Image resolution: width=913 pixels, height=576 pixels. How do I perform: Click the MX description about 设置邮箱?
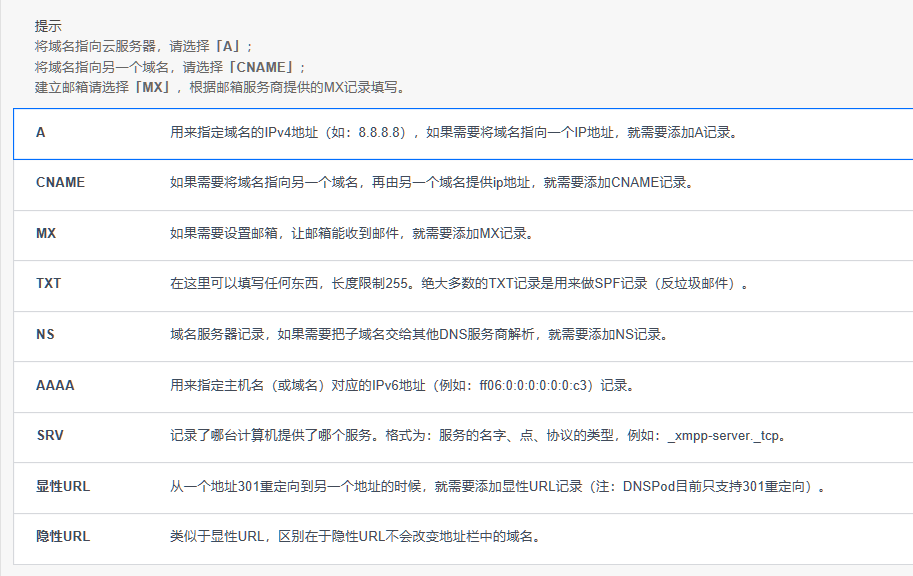(x=352, y=234)
